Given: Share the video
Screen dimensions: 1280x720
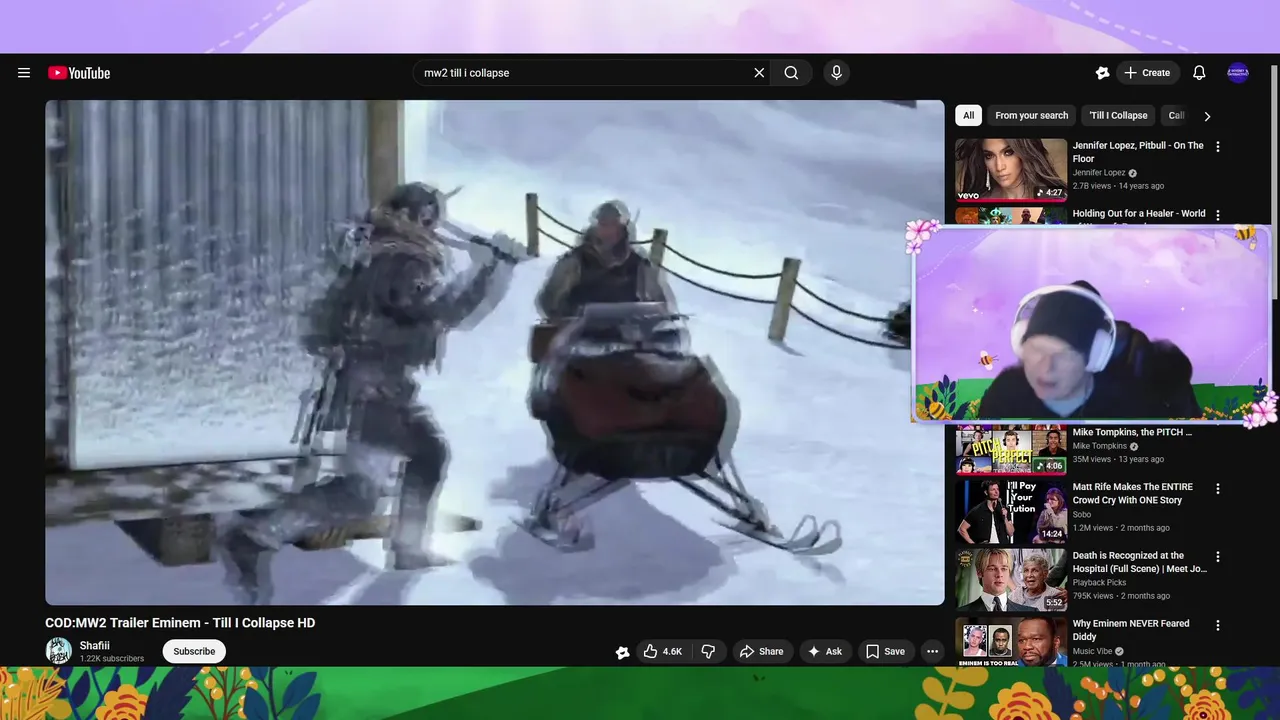Looking at the screenshot, I should pyautogui.click(x=762, y=651).
